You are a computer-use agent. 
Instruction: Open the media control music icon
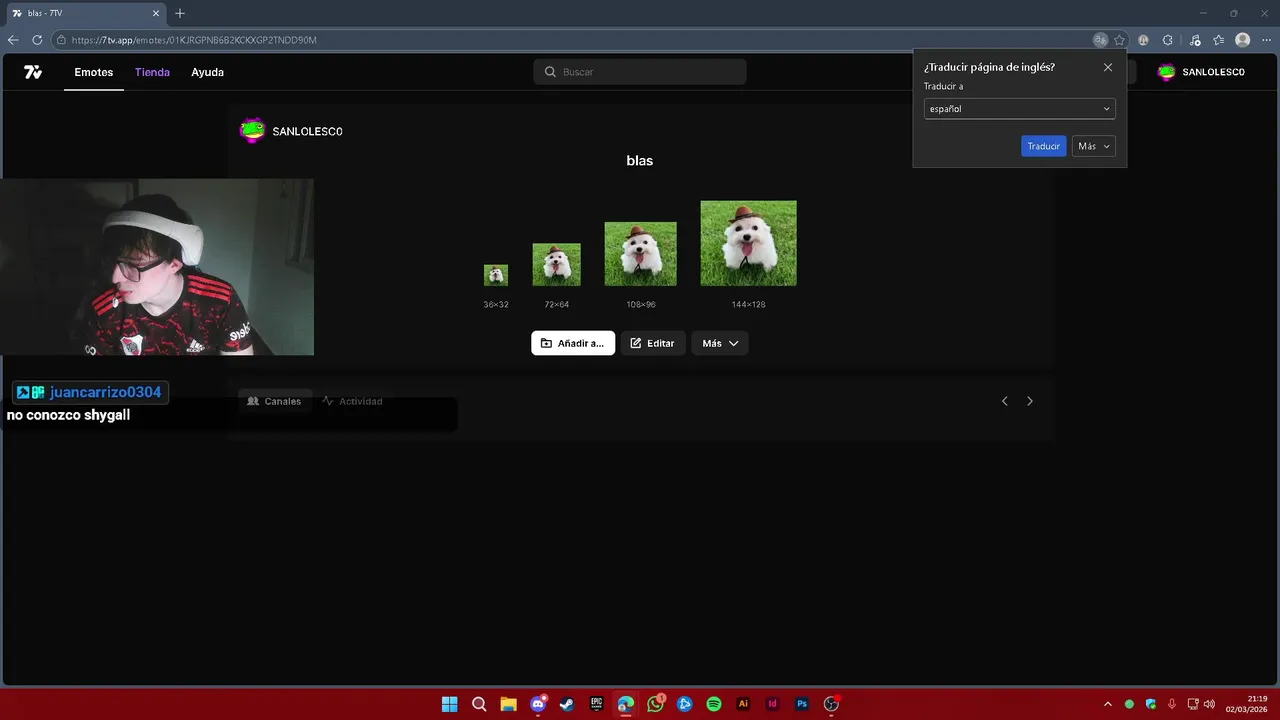tap(1194, 40)
